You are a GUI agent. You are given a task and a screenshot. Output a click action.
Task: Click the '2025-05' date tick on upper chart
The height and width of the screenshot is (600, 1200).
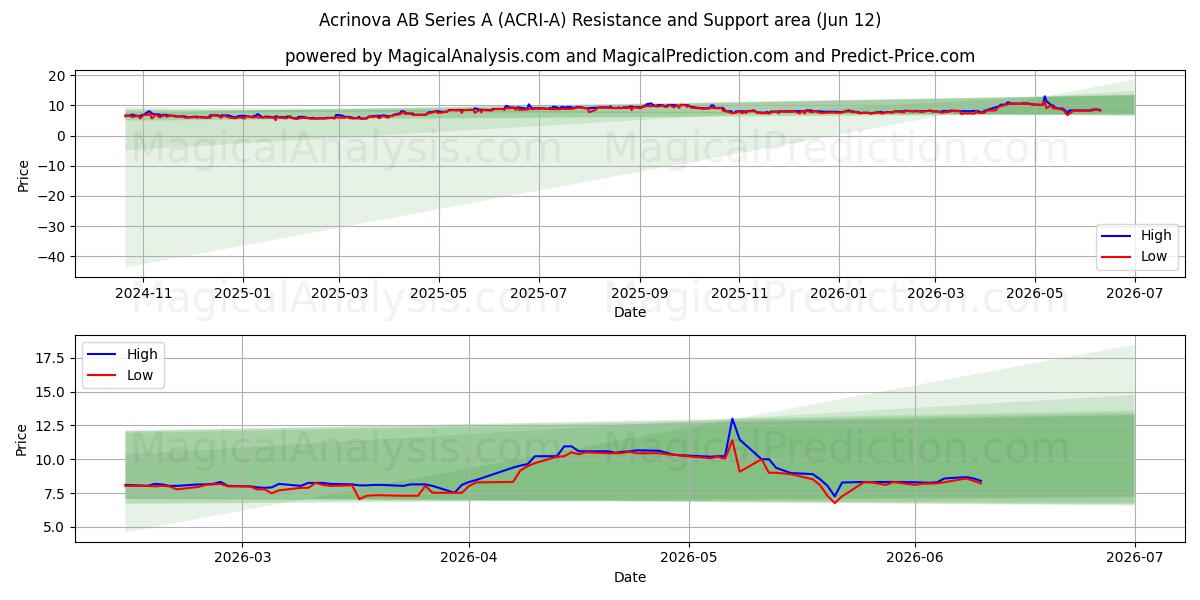[x=439, y=293]
